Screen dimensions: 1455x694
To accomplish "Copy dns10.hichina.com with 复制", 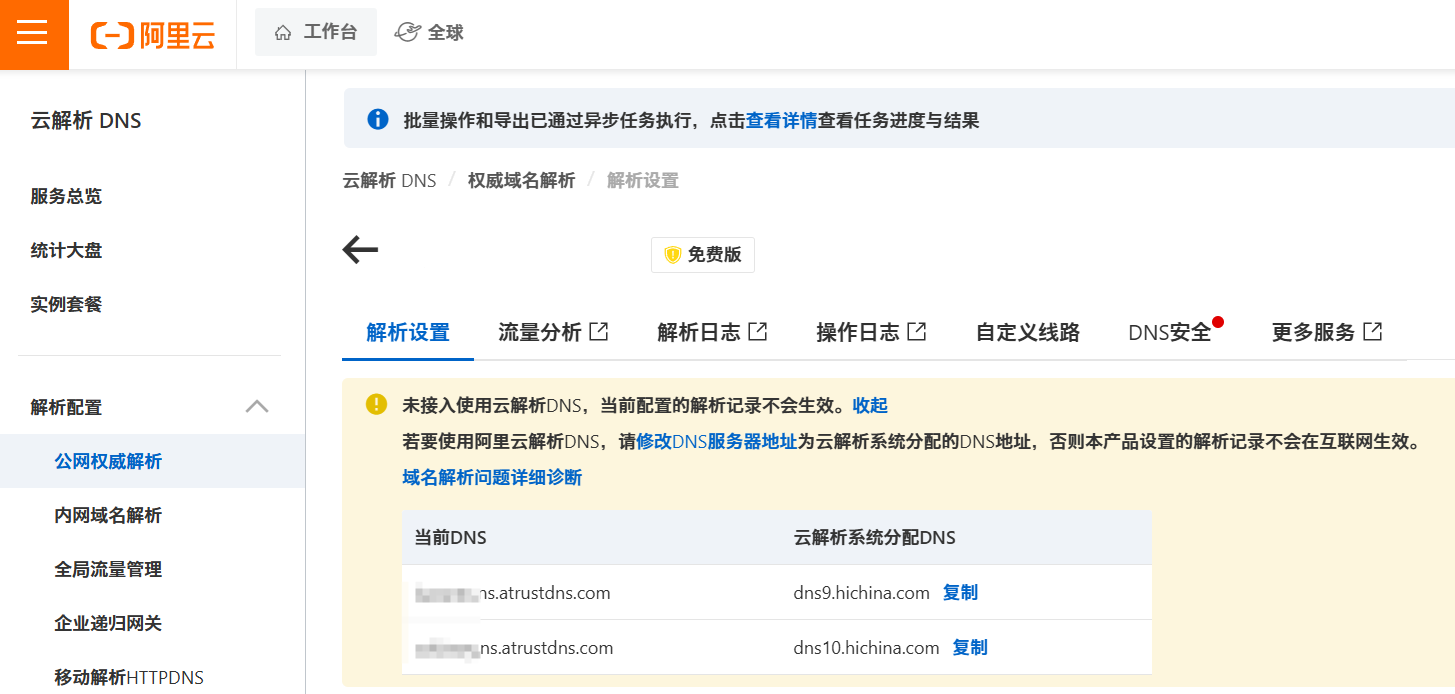I will (x=970, y=647).
